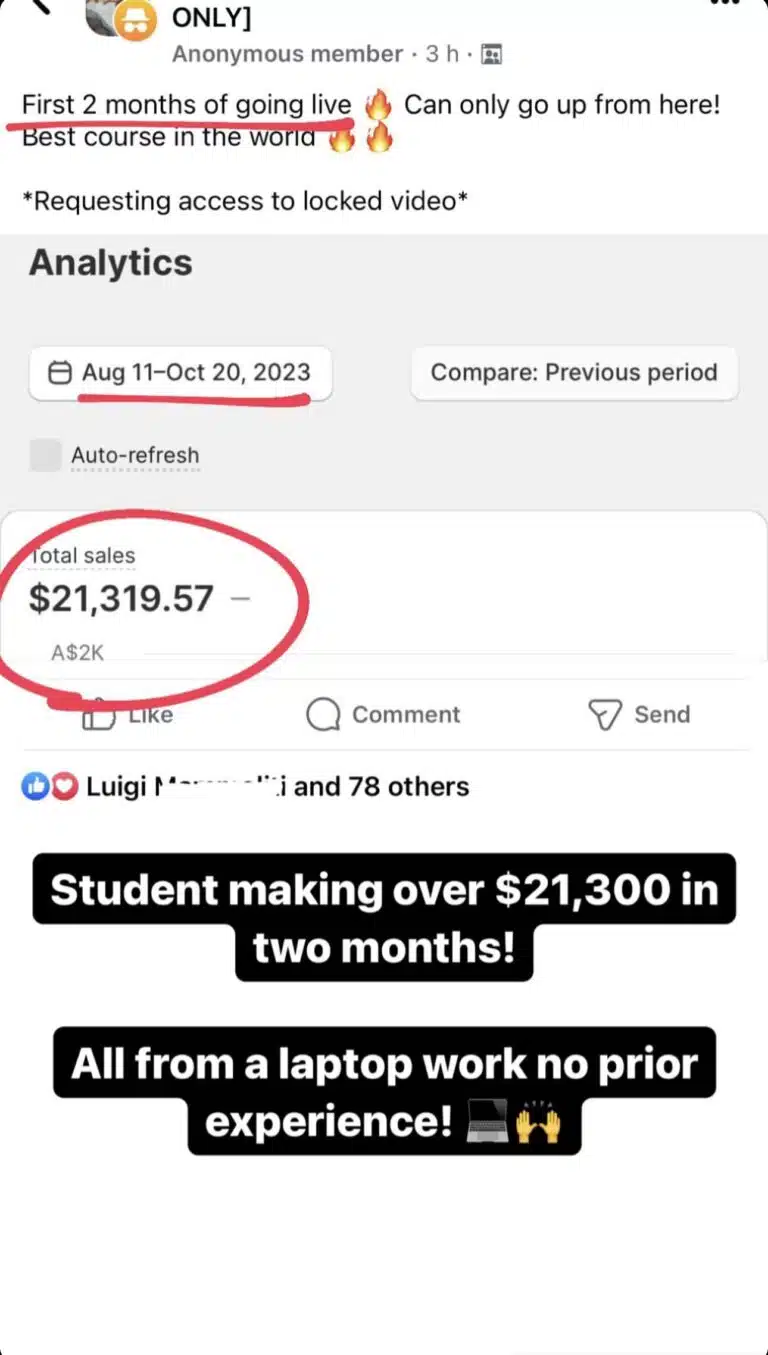Enable the Auto-refresh checkbox

pyautogui.click(x=45, y=455)
